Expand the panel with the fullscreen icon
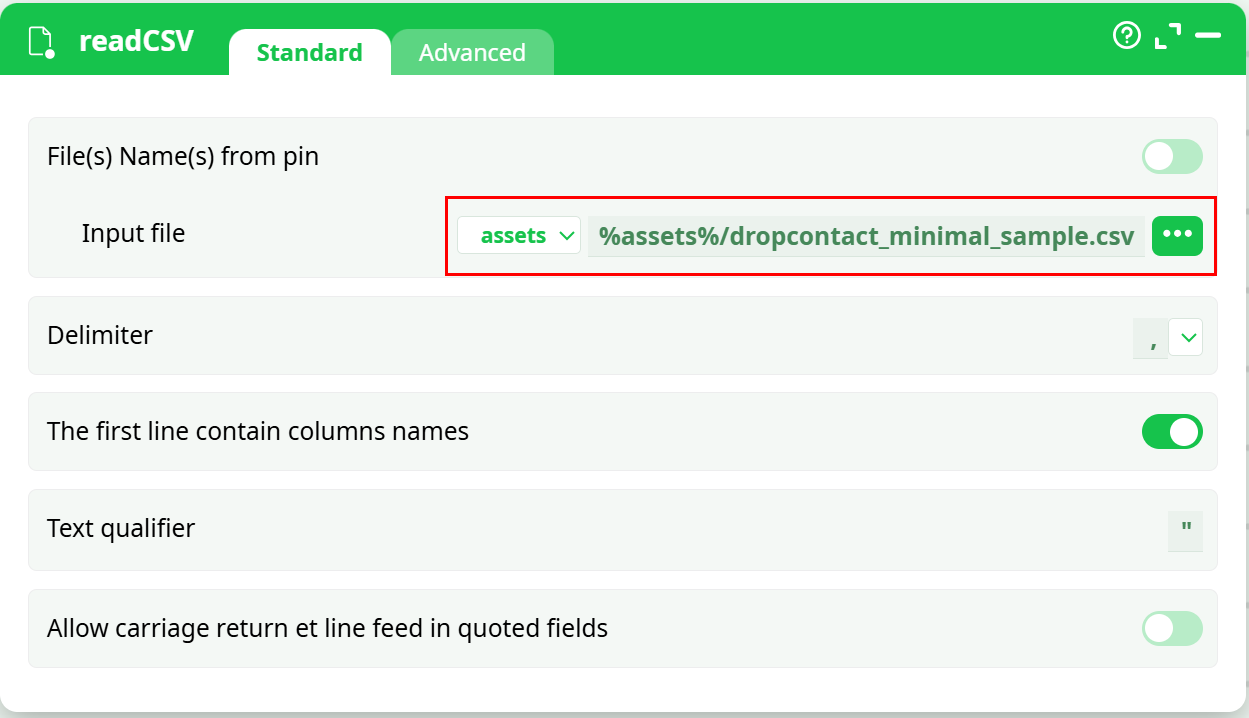 coord(1167,36)
